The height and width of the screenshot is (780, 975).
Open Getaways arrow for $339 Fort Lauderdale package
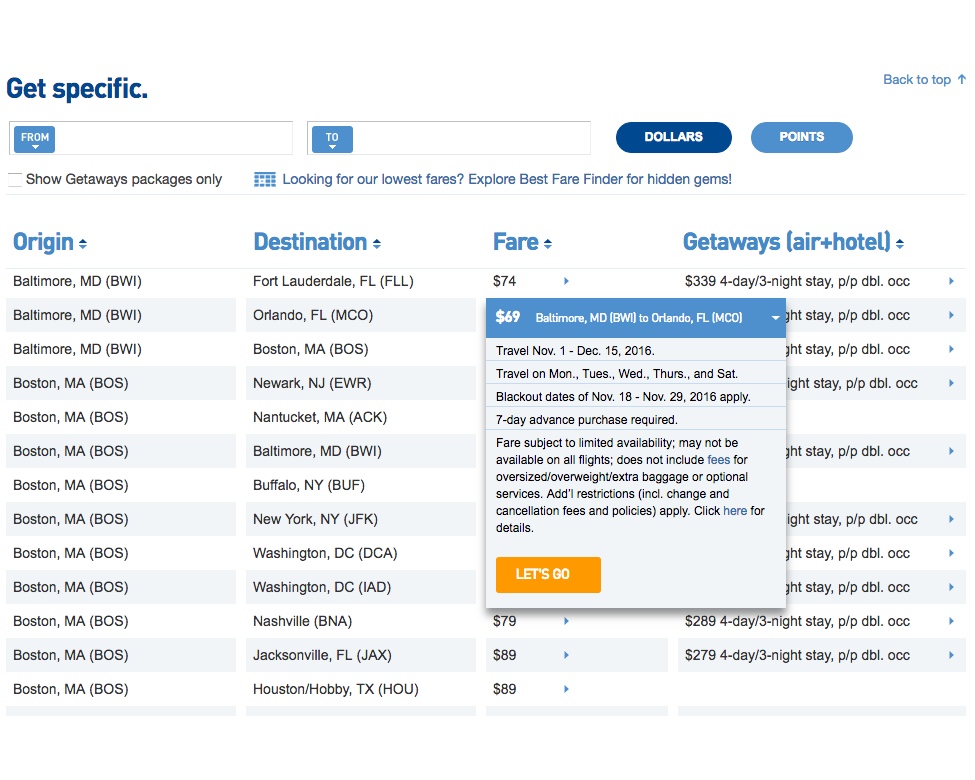tap(951, 282)
